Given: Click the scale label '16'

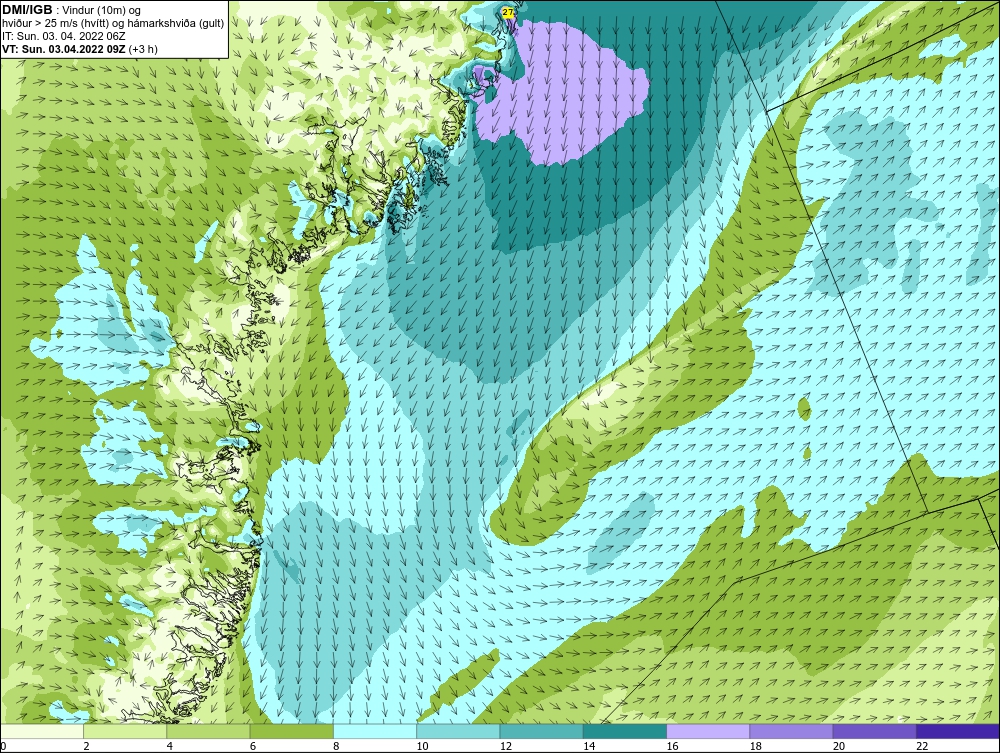Looking at the screenshot, I should (x=672, y=746).
